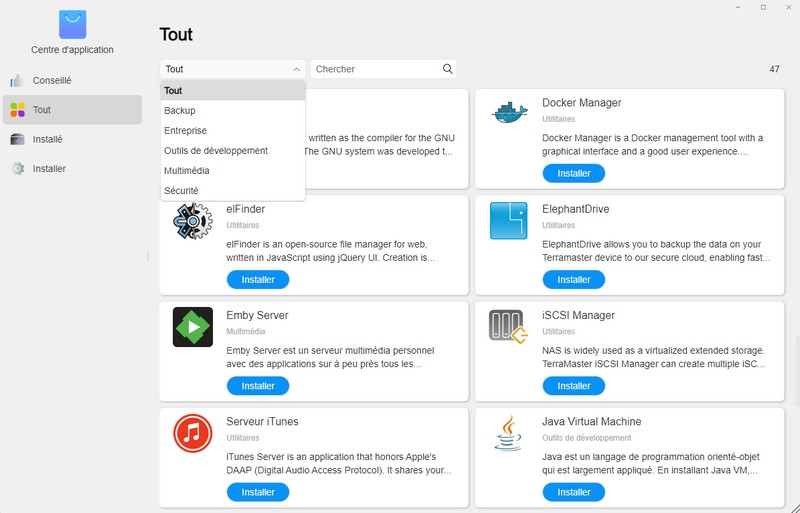Viewport: 800px width, 513px height.
Task: Click the iSCSI Manager drive icon
Action: coord(508,327)
